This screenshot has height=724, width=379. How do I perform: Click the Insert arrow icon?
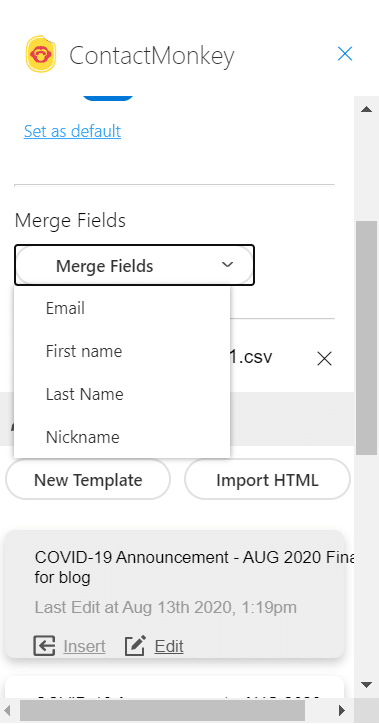pyautogui.click(x=44, y=646)
